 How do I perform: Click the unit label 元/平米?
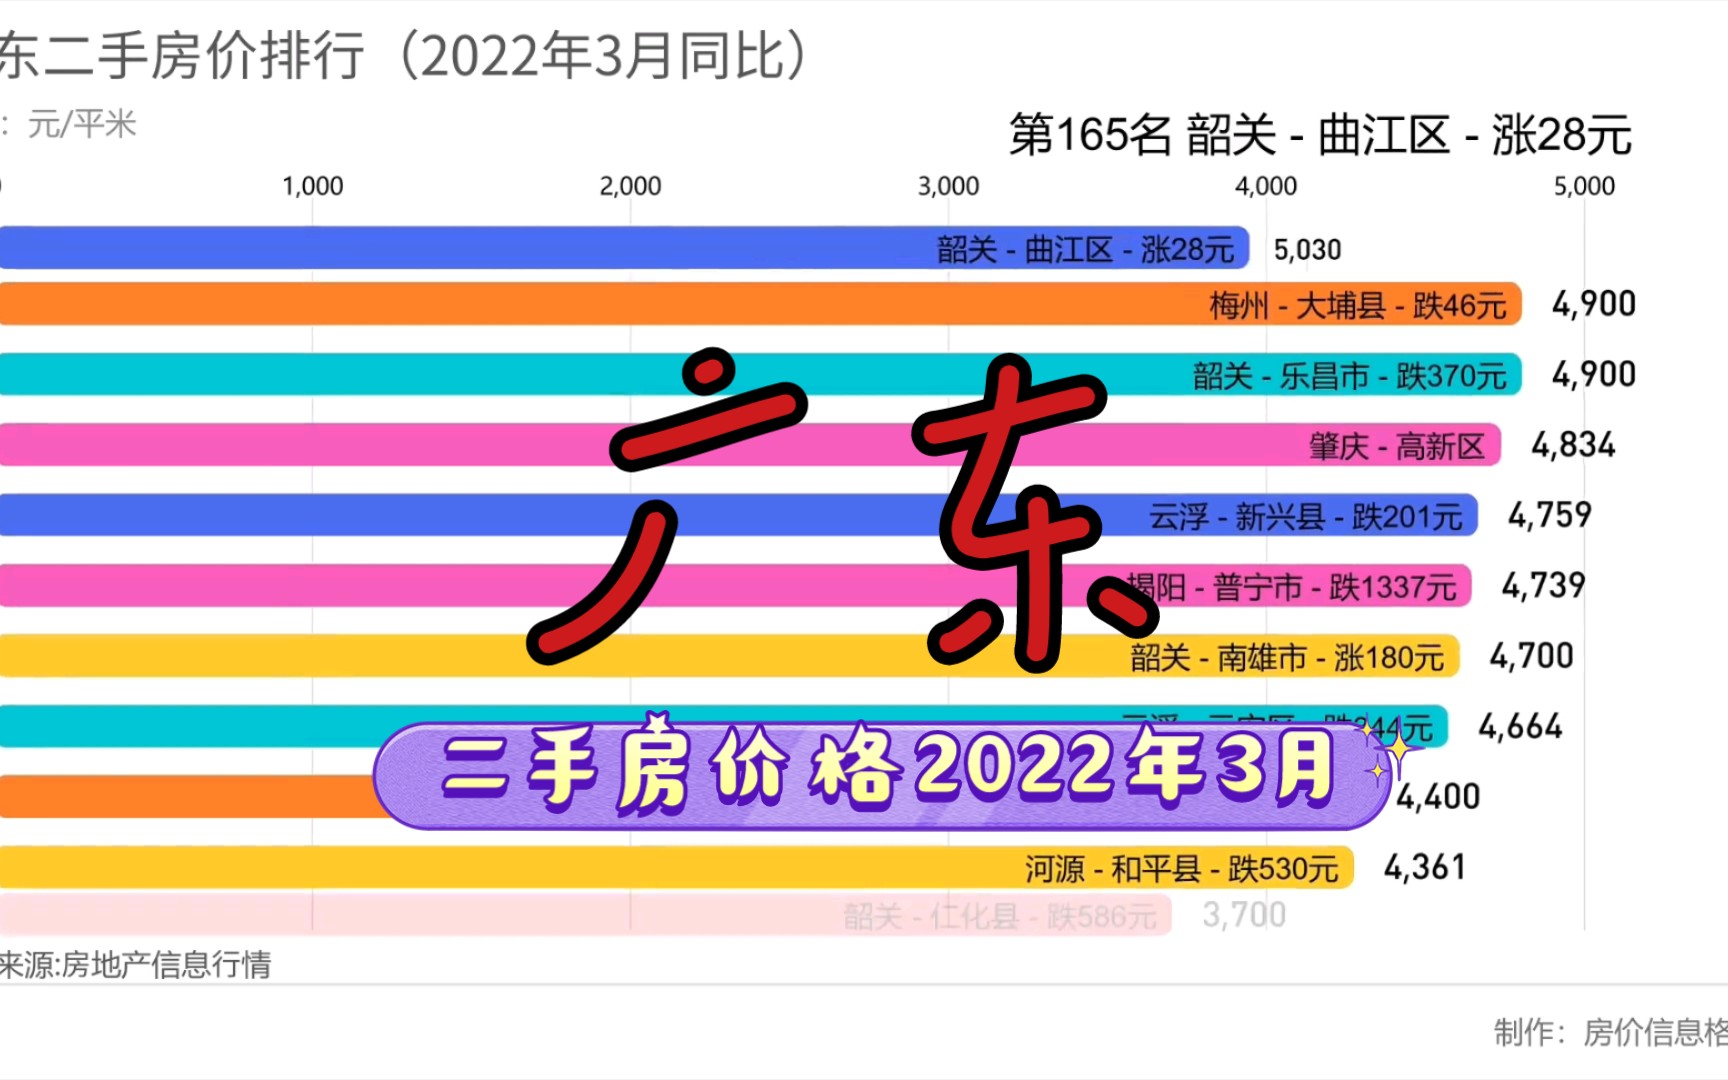(x=81, y=124)
